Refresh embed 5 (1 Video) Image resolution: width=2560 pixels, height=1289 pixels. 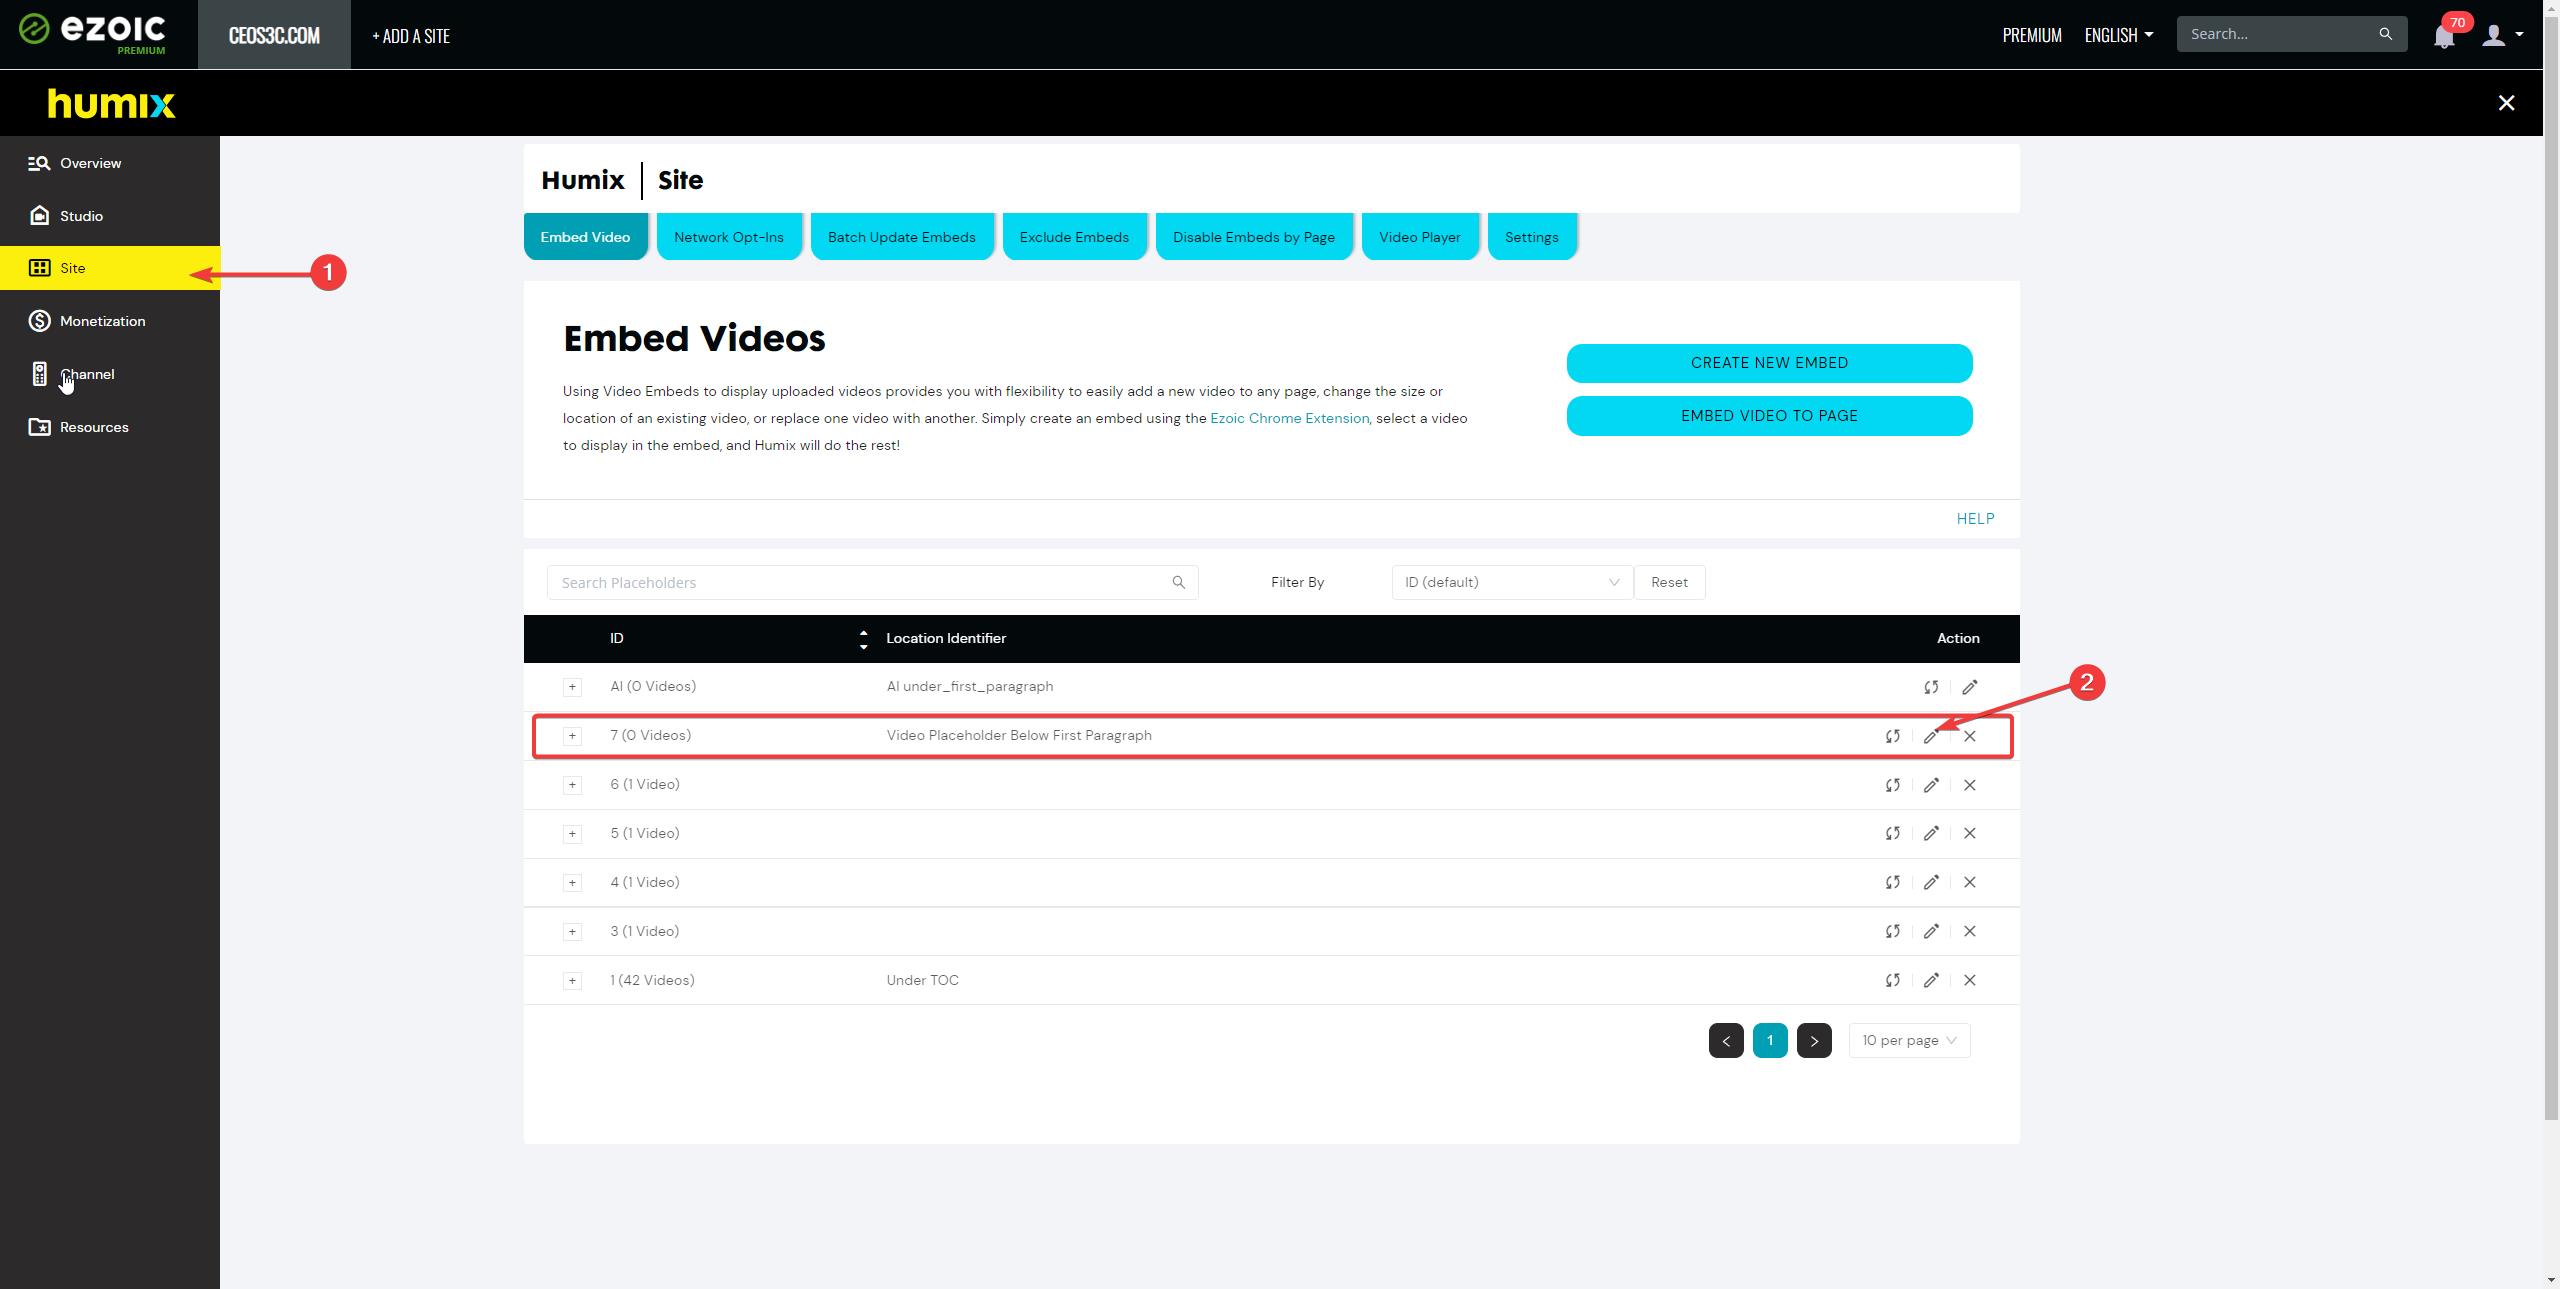tap(1892, 833)
